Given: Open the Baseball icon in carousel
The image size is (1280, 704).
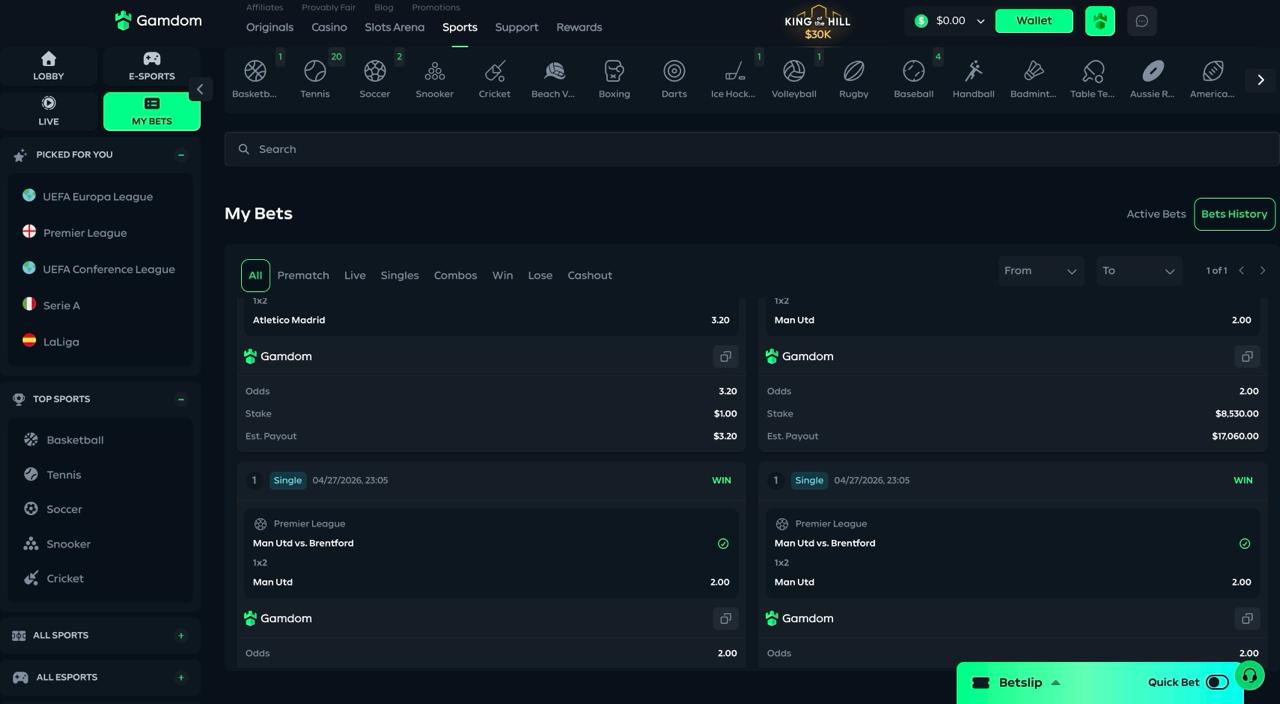Looking at the screenshot, I should click(914, 72).
